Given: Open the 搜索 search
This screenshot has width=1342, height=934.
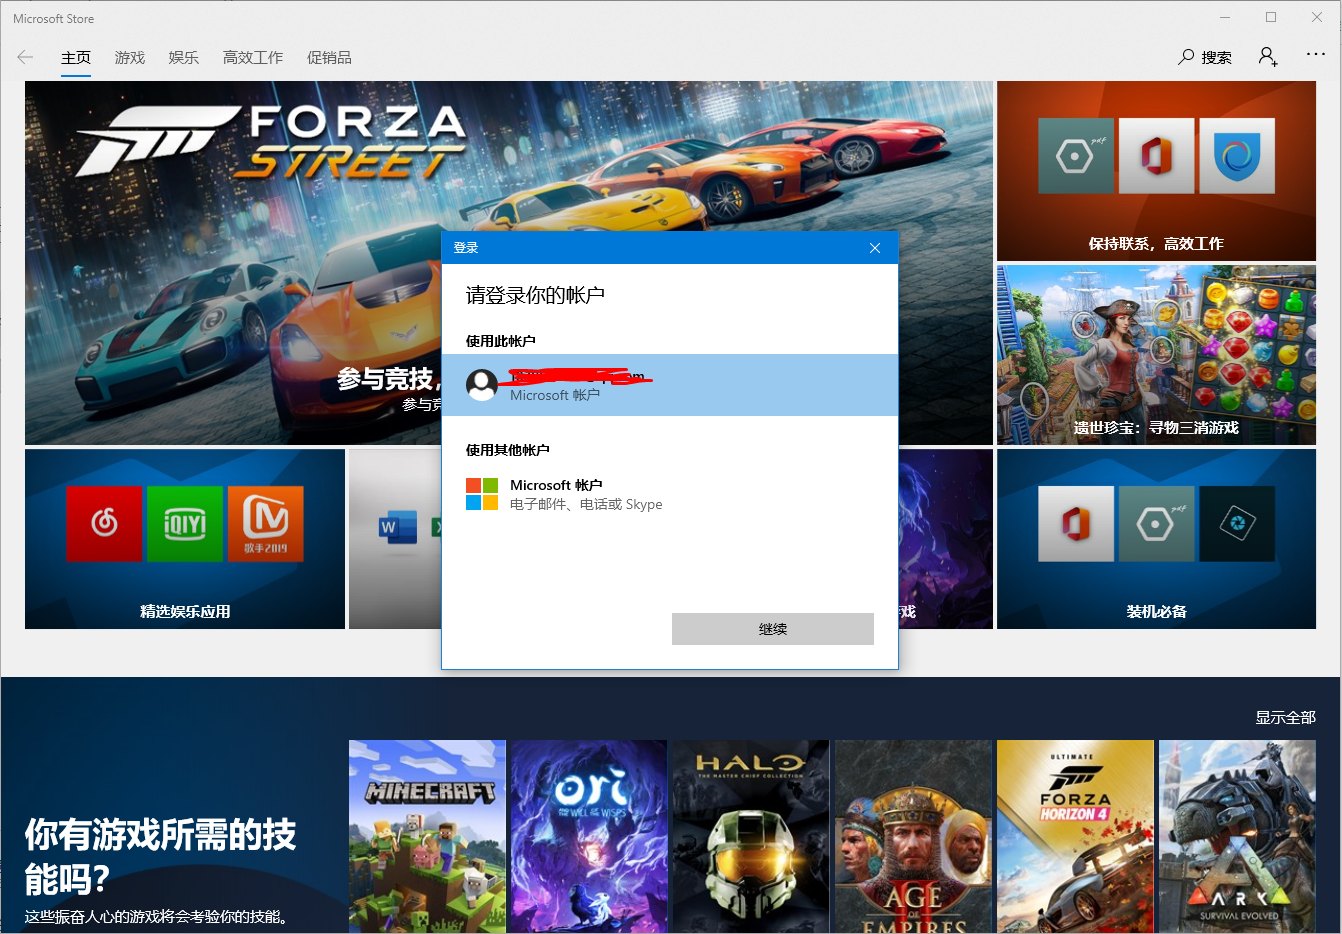Looking at the screenshot, I should (1205, 57).
